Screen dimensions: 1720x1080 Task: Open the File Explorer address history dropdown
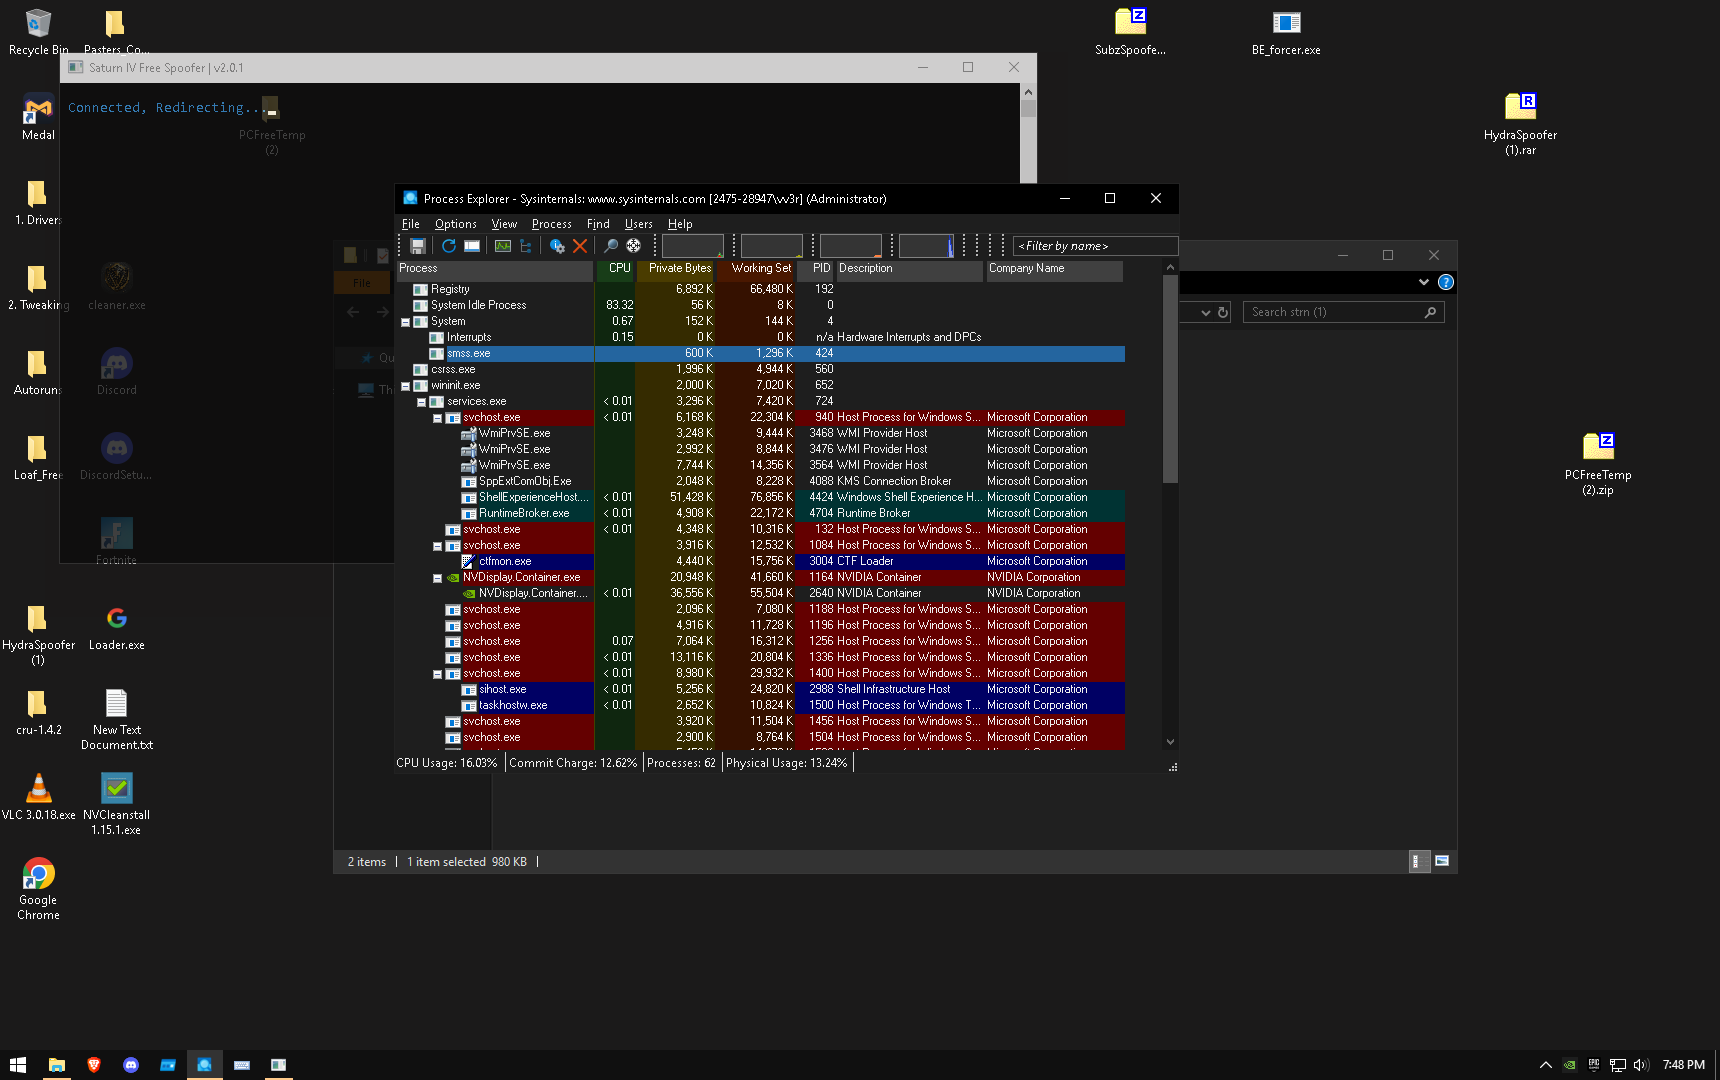1205,313
